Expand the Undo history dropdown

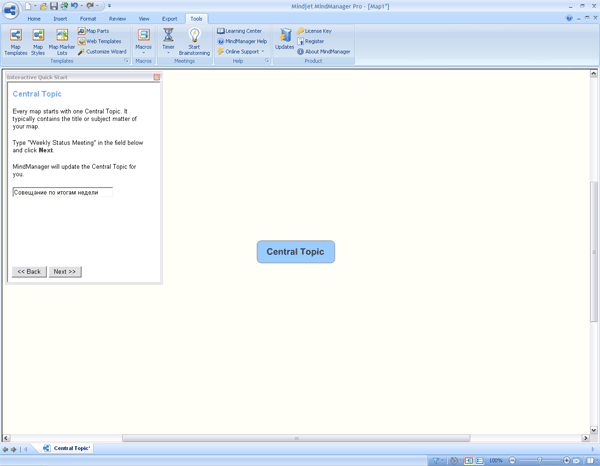click(x=82, y=6)
